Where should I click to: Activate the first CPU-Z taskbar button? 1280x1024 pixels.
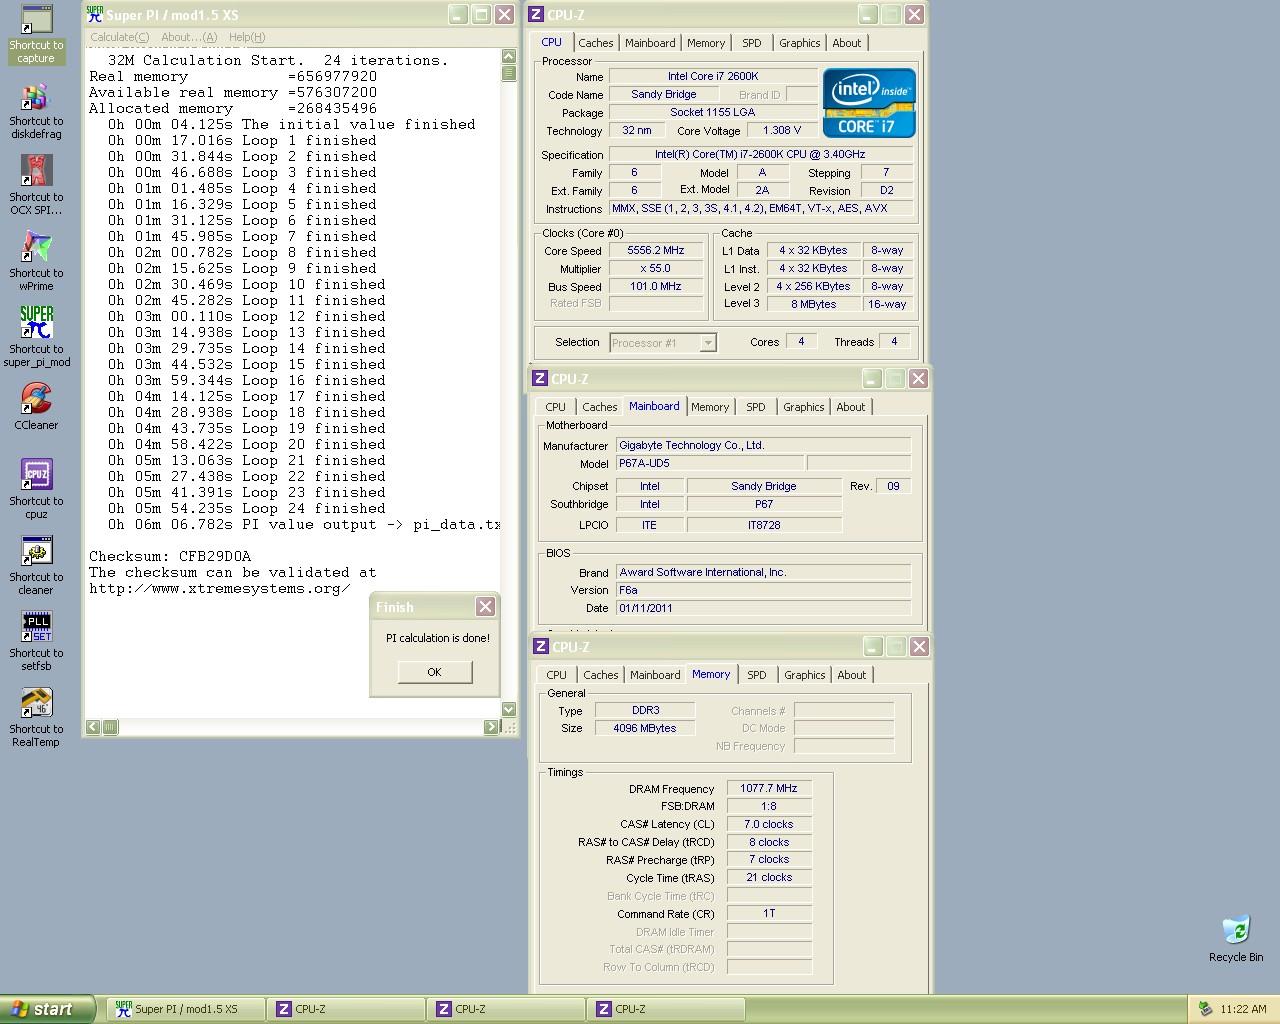click(x=346, y=1009)
